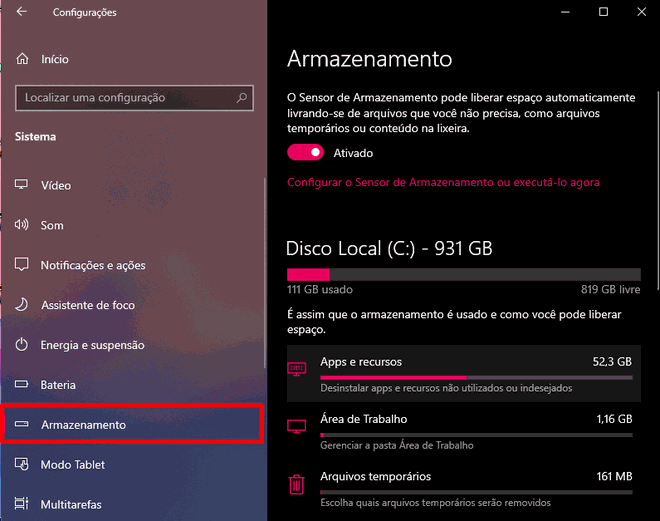Click the search magnifier icon
The image size is (660, 521).
(242, 98)
